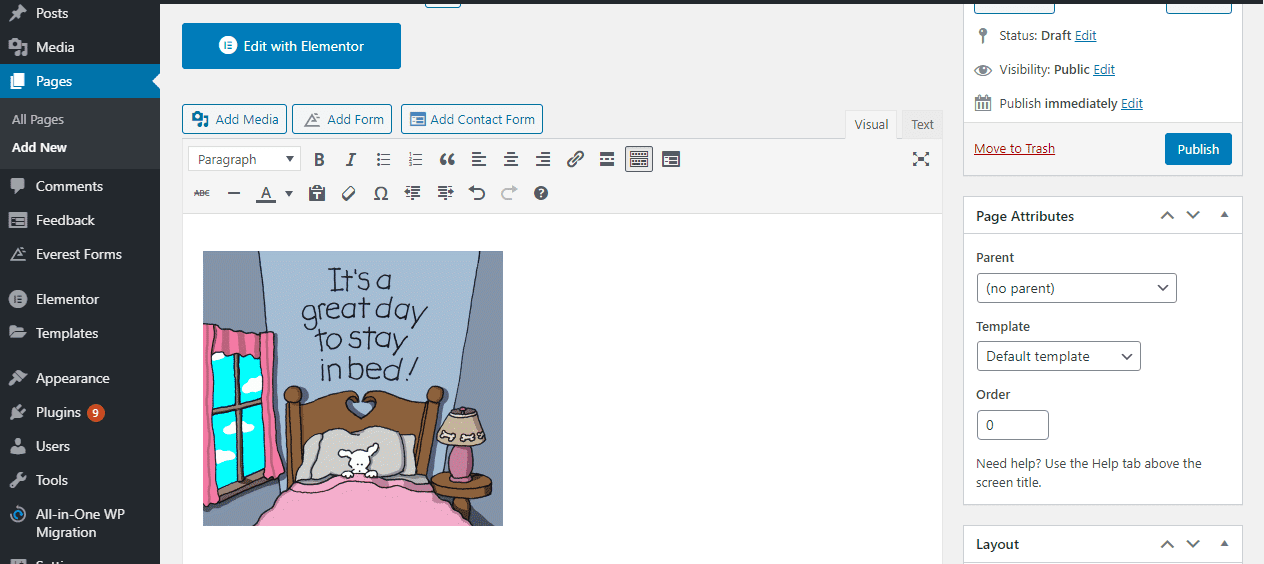Open Feedback in the sidebar
The image size is (1264, 564).
tap(80, 220)
